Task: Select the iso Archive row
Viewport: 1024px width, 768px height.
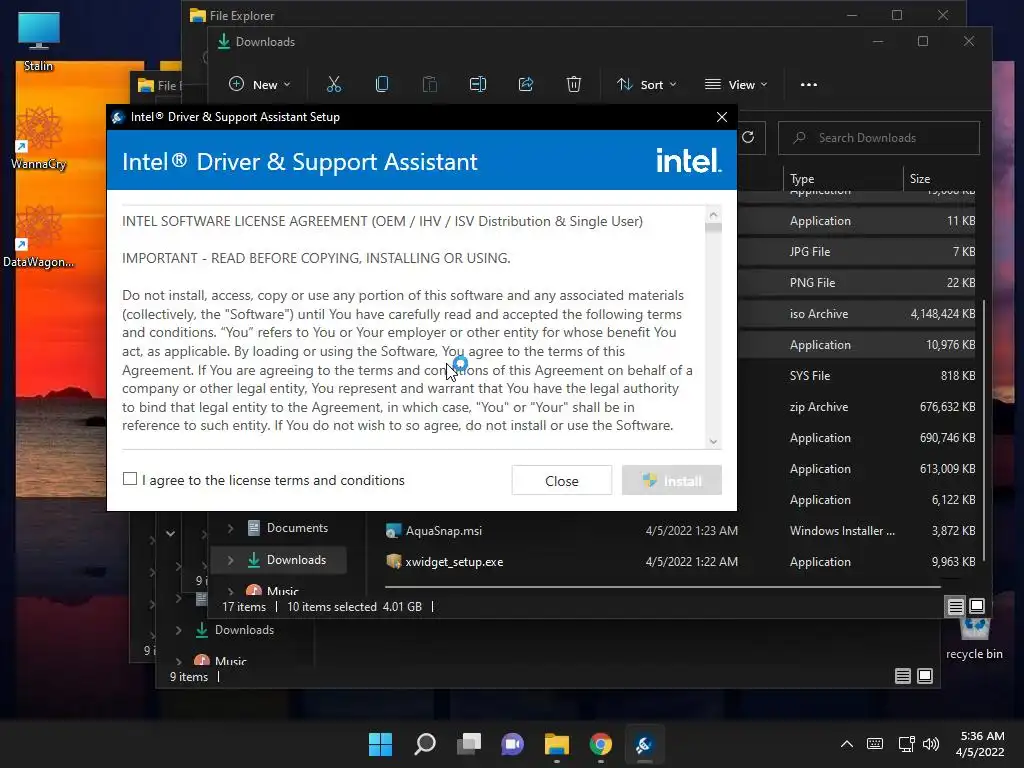Action: tap(857, 313)
